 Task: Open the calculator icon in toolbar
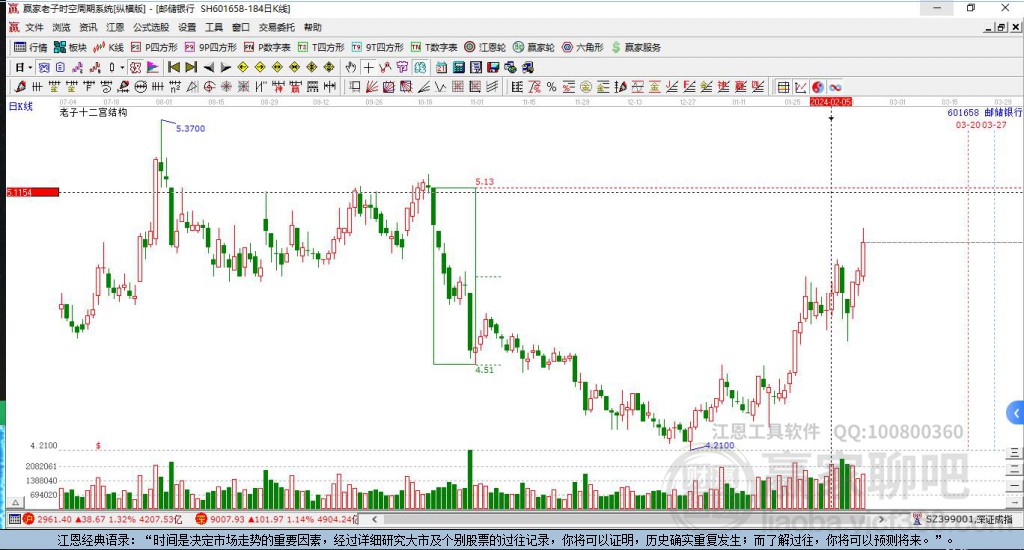click(458, 67)
